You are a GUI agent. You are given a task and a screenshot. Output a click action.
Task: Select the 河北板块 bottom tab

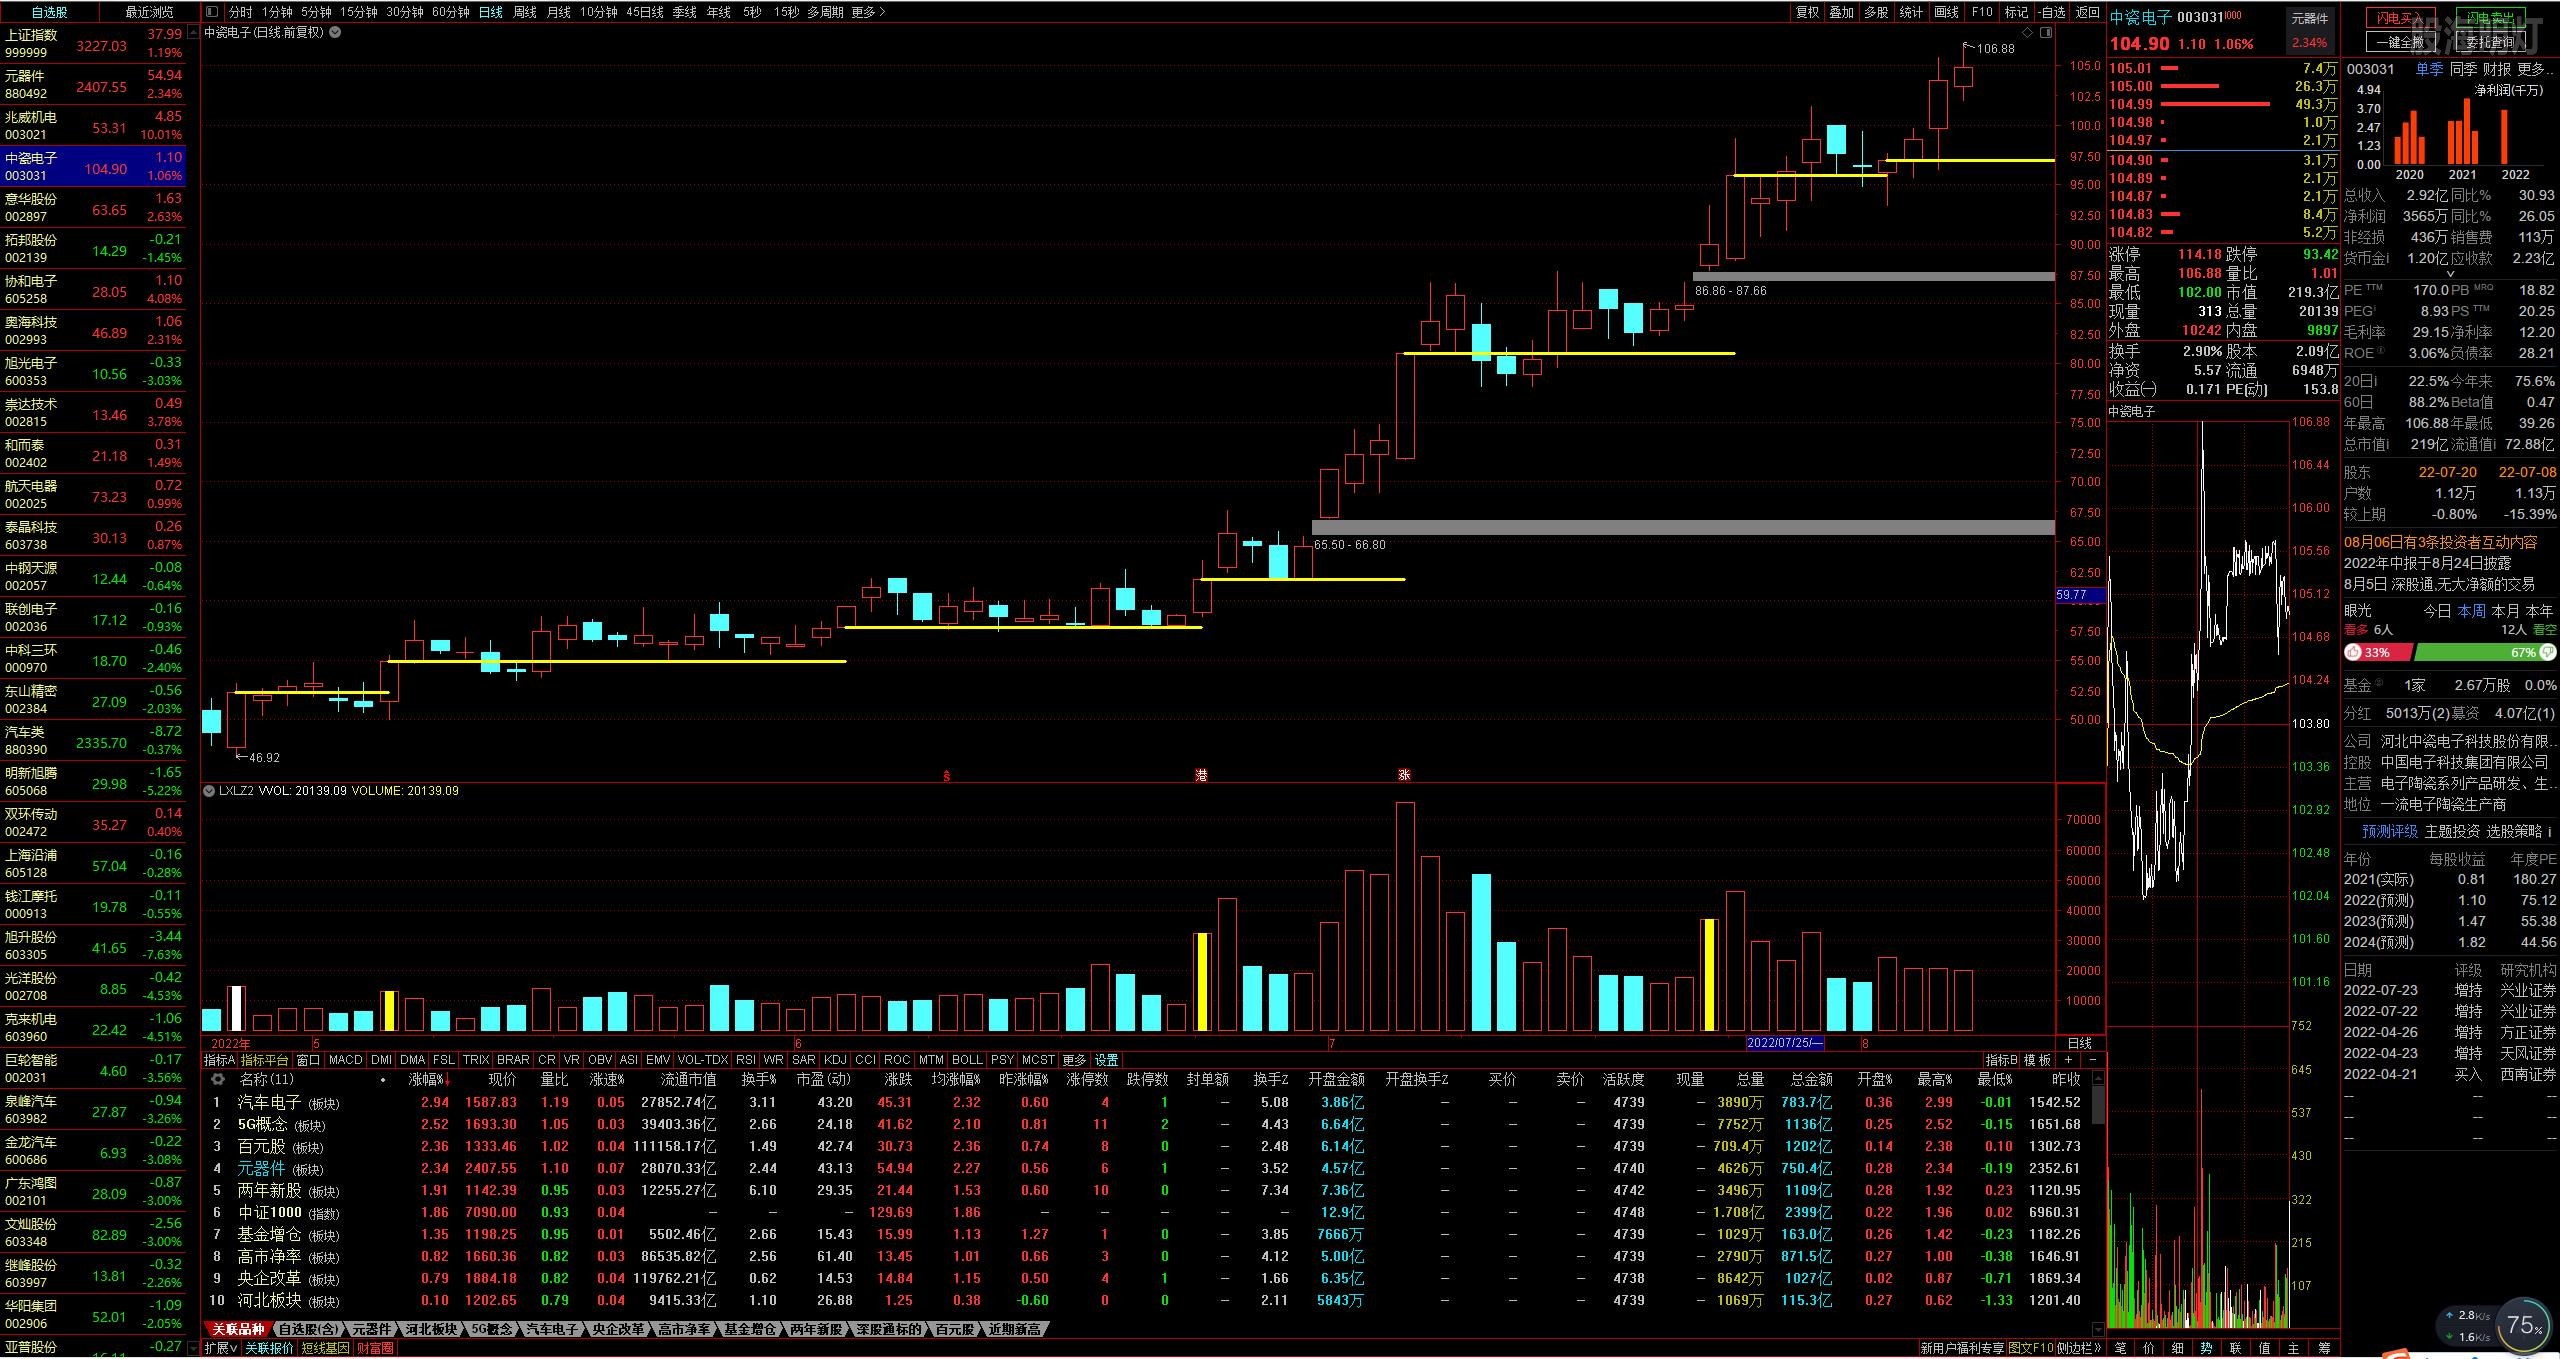(432, 1329)
